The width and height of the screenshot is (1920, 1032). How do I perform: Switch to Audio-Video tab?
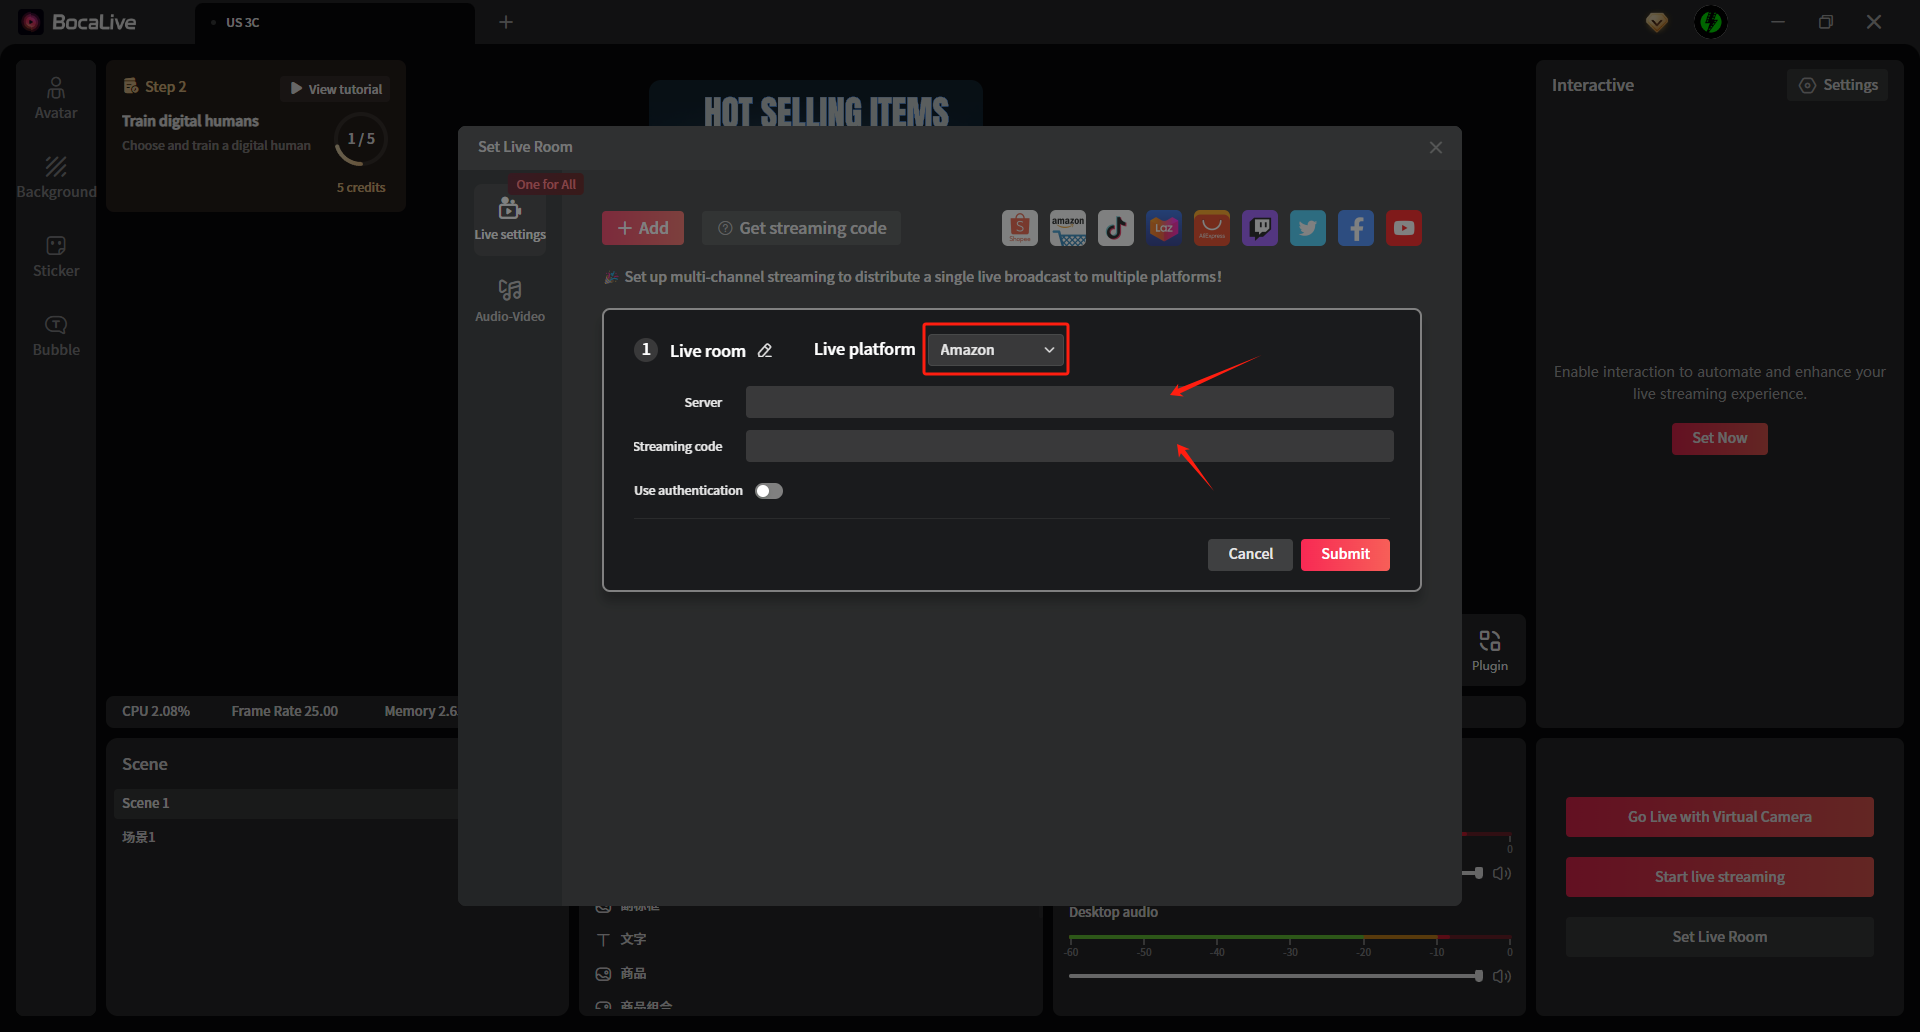click(x=510, y=301)
